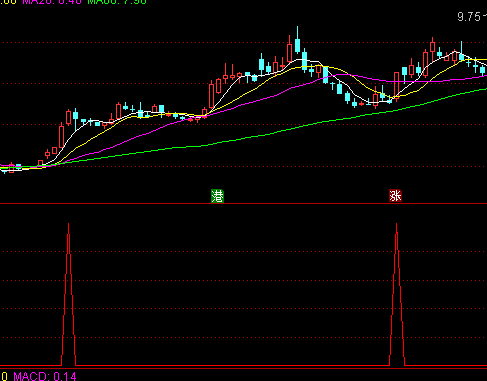Click the MACD: 0.14 indicator label
Screen dimensions: 487x381
pyautogui.click(x=45, y=376)
